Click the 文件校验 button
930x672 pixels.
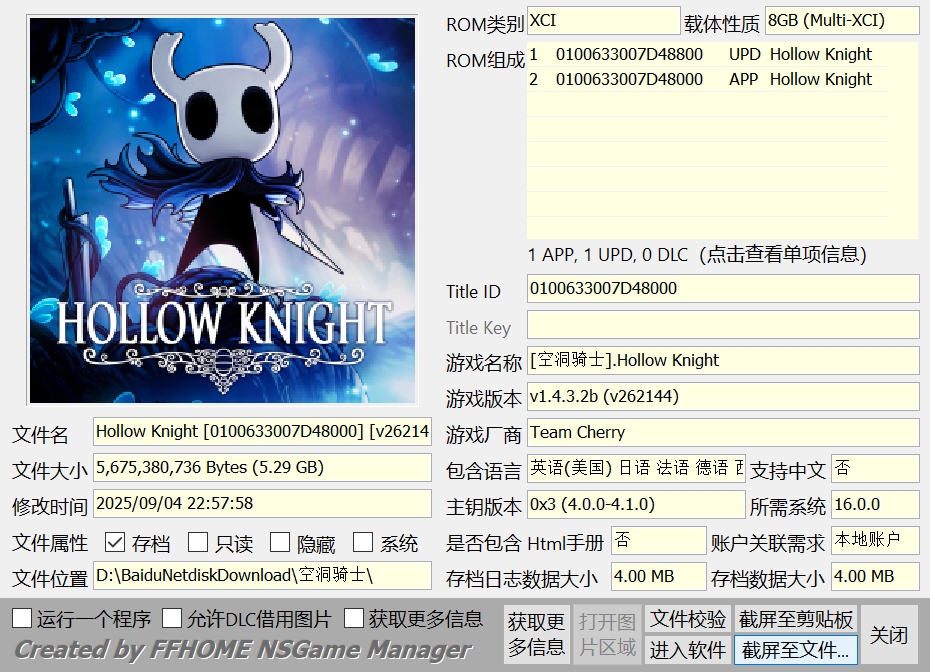688,619
